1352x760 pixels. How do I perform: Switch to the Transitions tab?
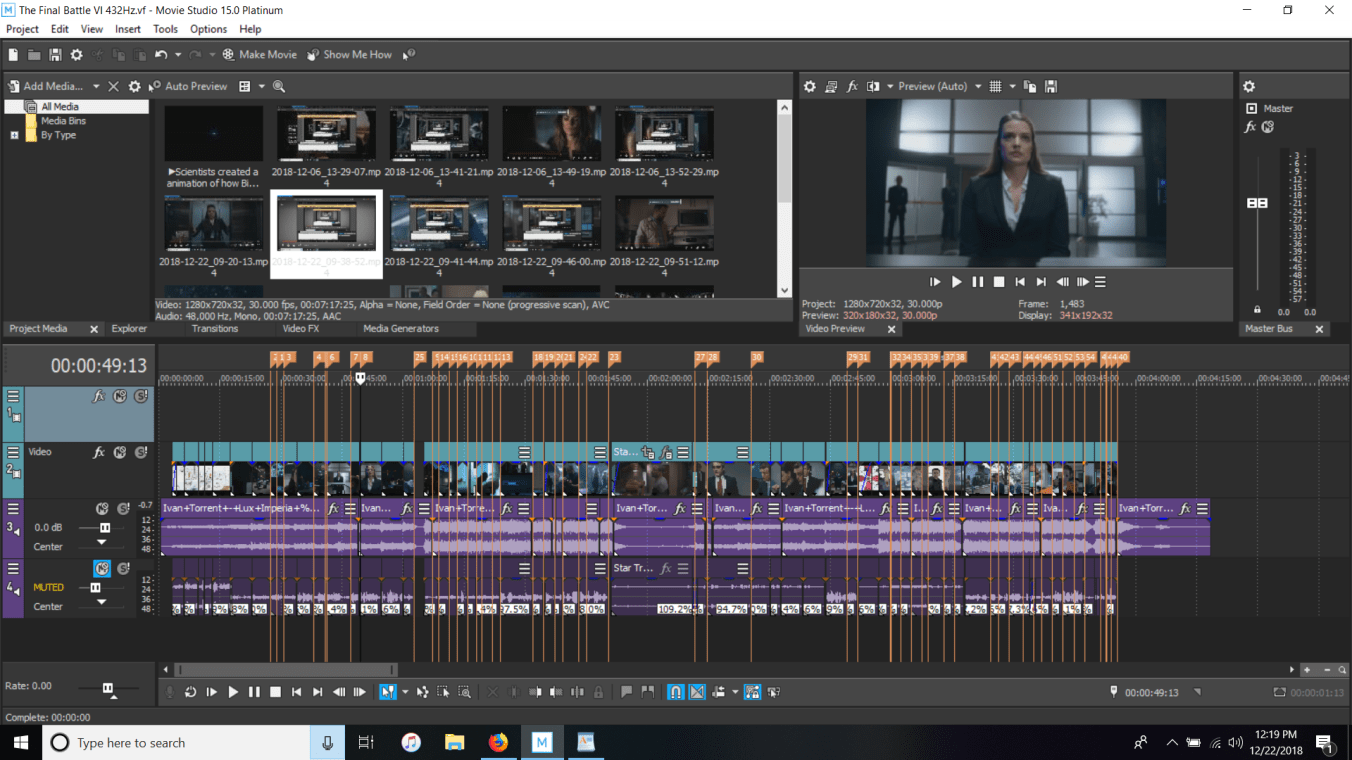tap(215, 329)
